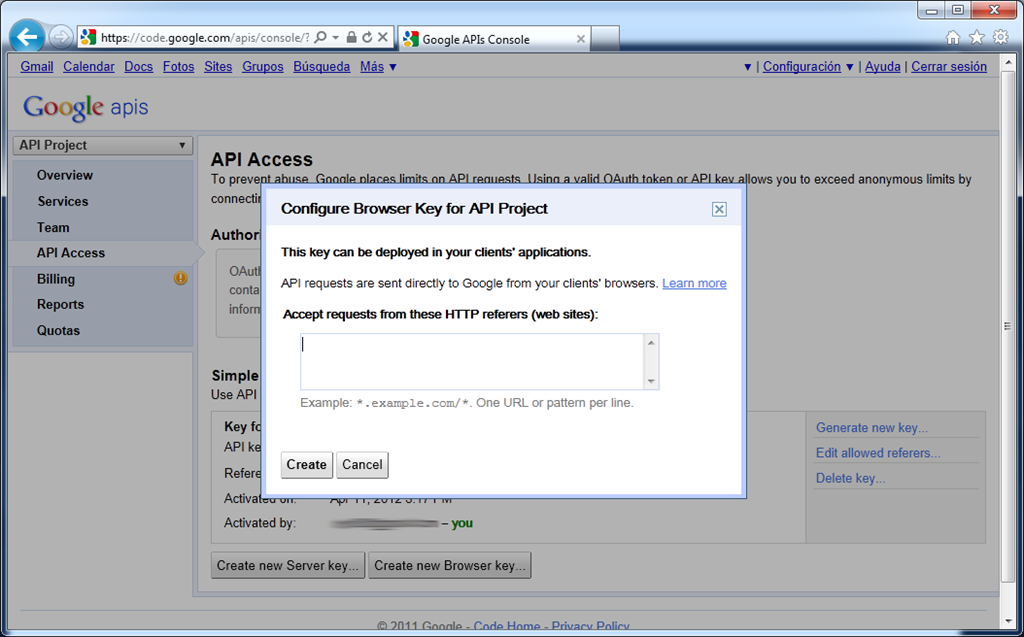Open Favorites star icon
The image size is (1024, 637).
pyautogui.click(x=976, y=37)
